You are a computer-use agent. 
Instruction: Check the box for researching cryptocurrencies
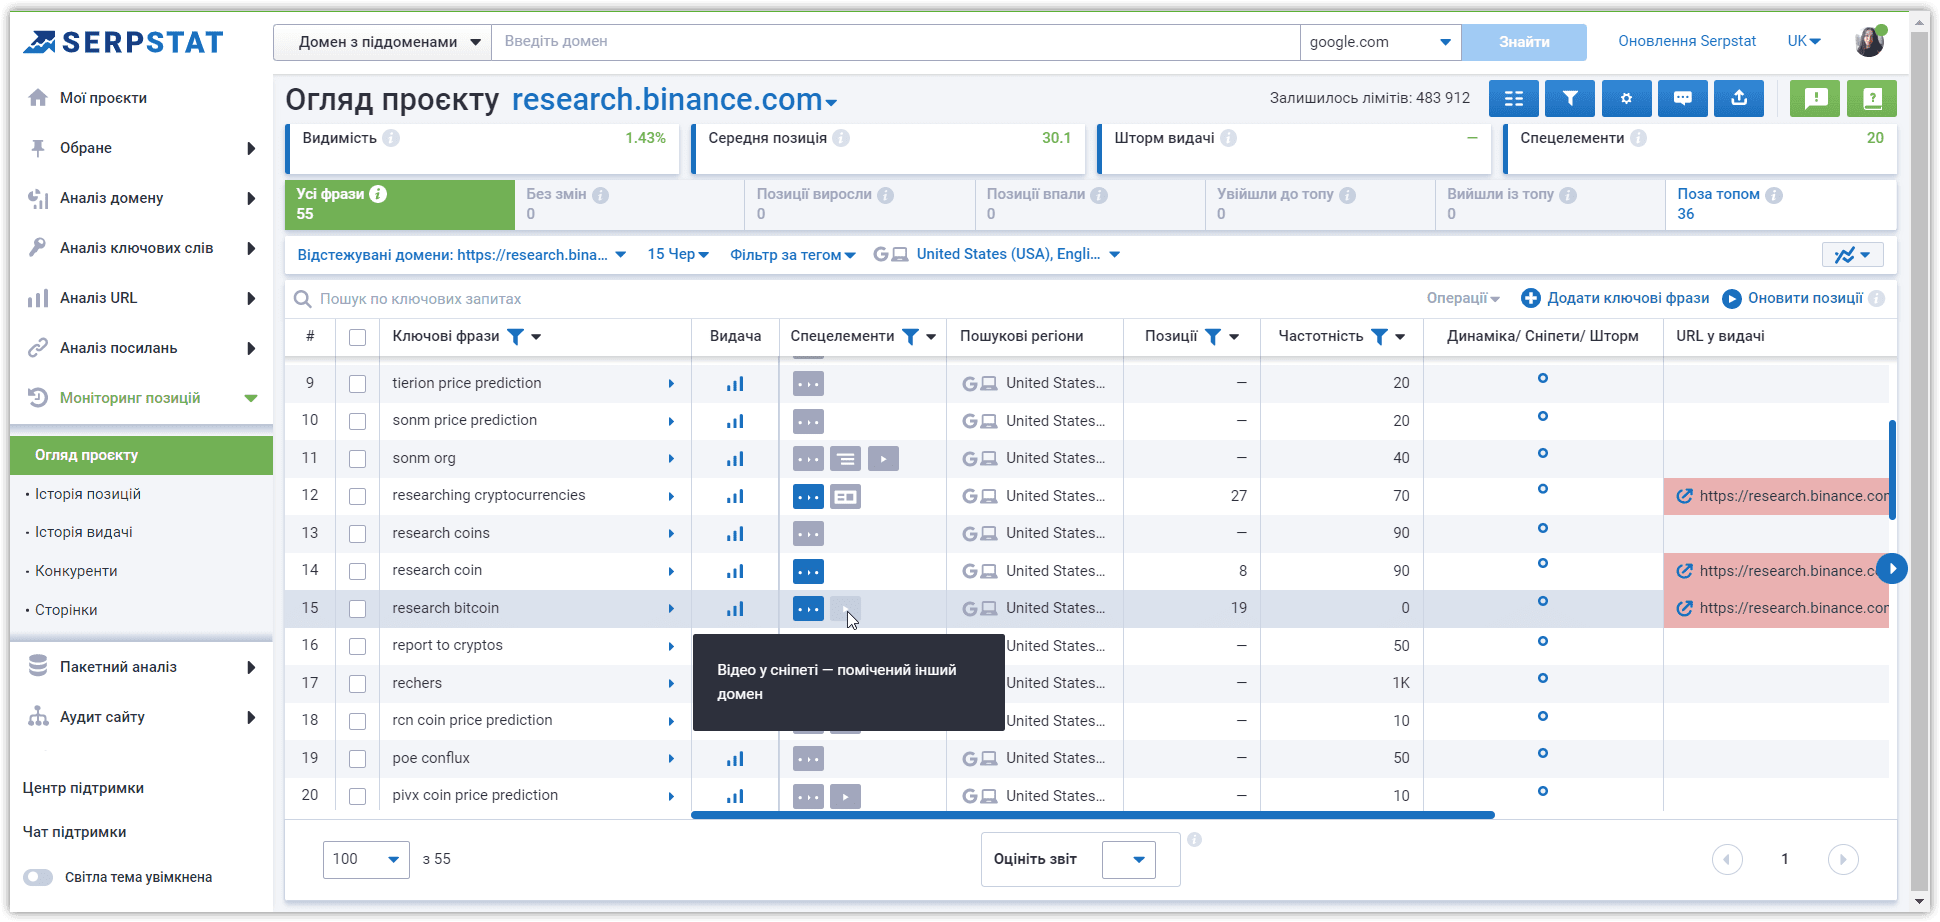click(357, 496)
